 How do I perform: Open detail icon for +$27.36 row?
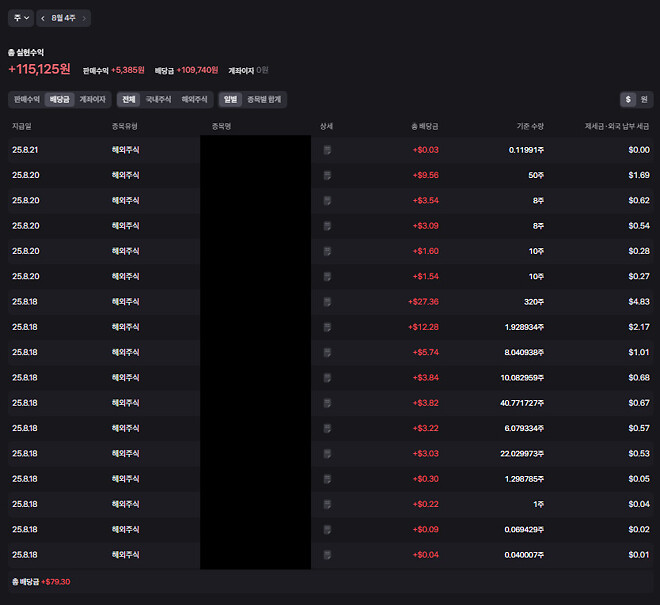click(327, 301)
